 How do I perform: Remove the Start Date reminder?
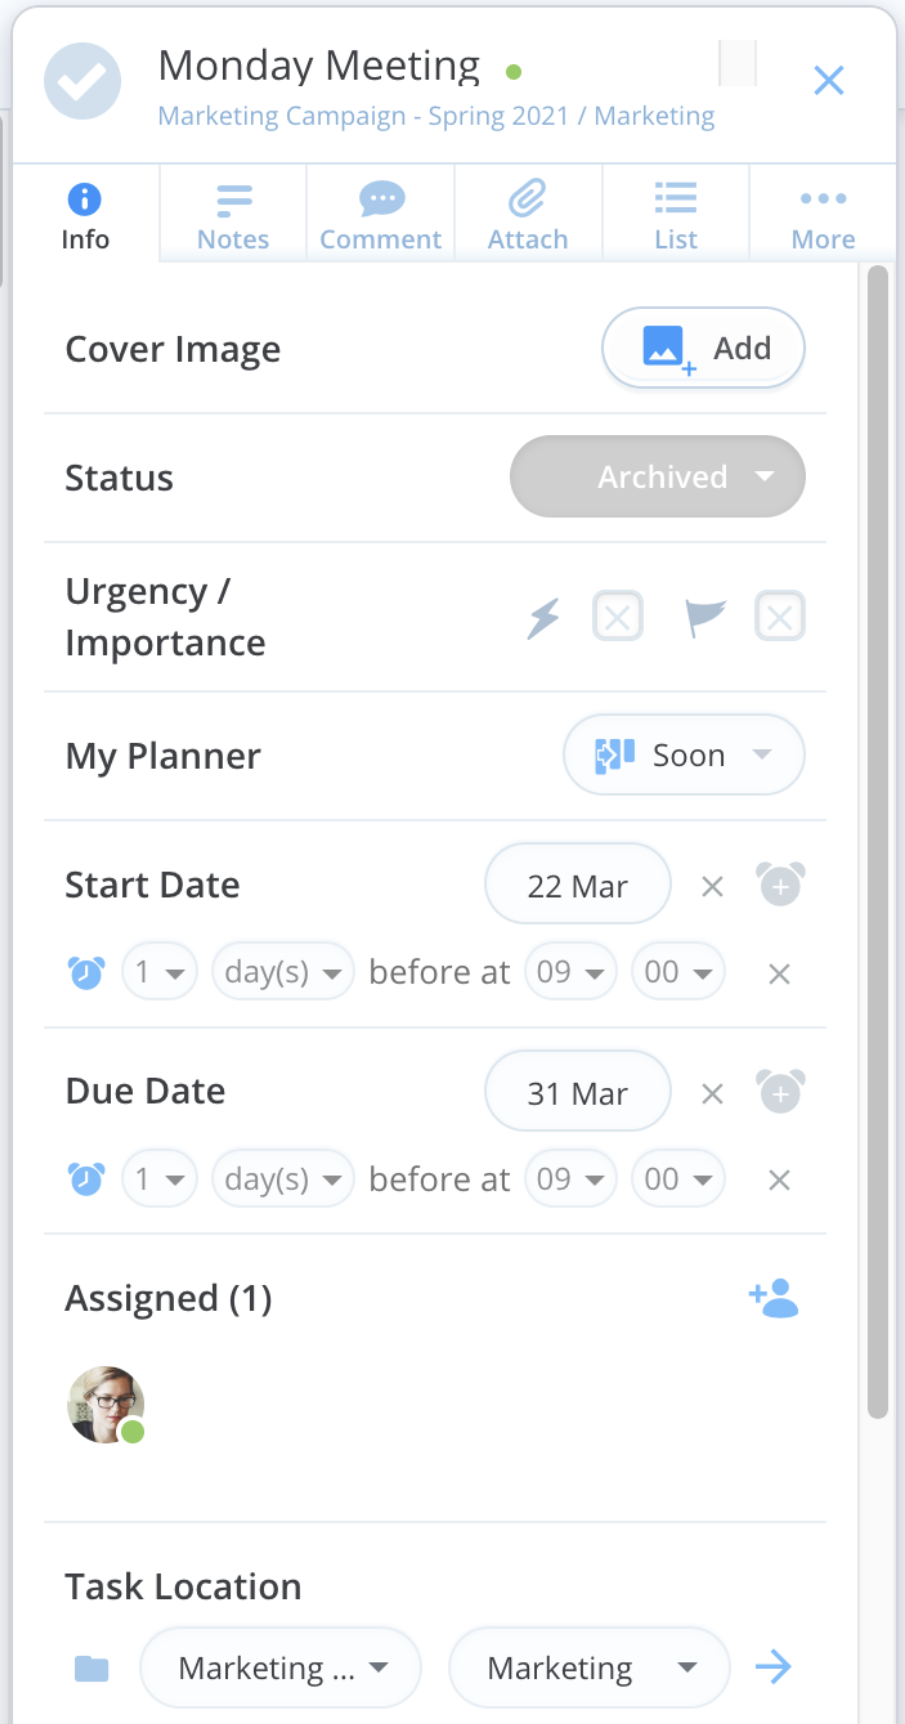(778, 971)
